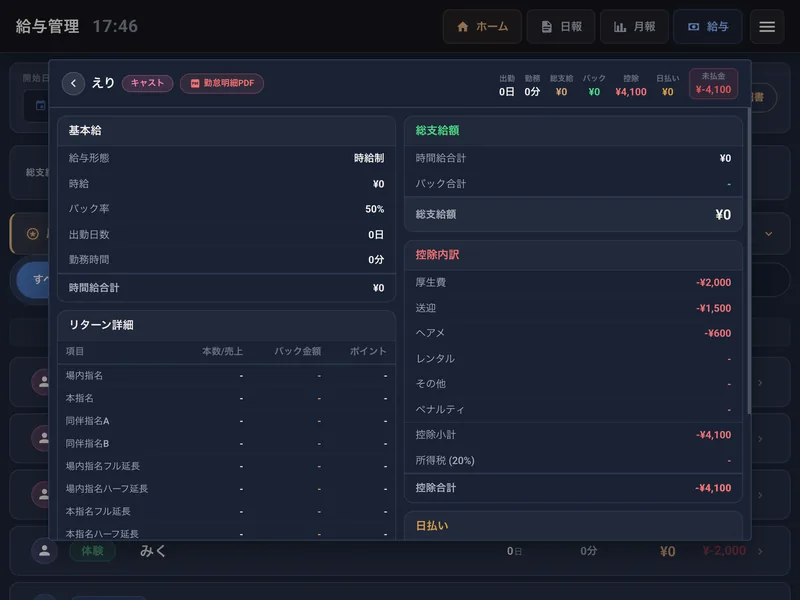The height and width of the screenshot is (600, 800).
Task: Click the 体験 badge beside みく
Action: tap(93, 550)
